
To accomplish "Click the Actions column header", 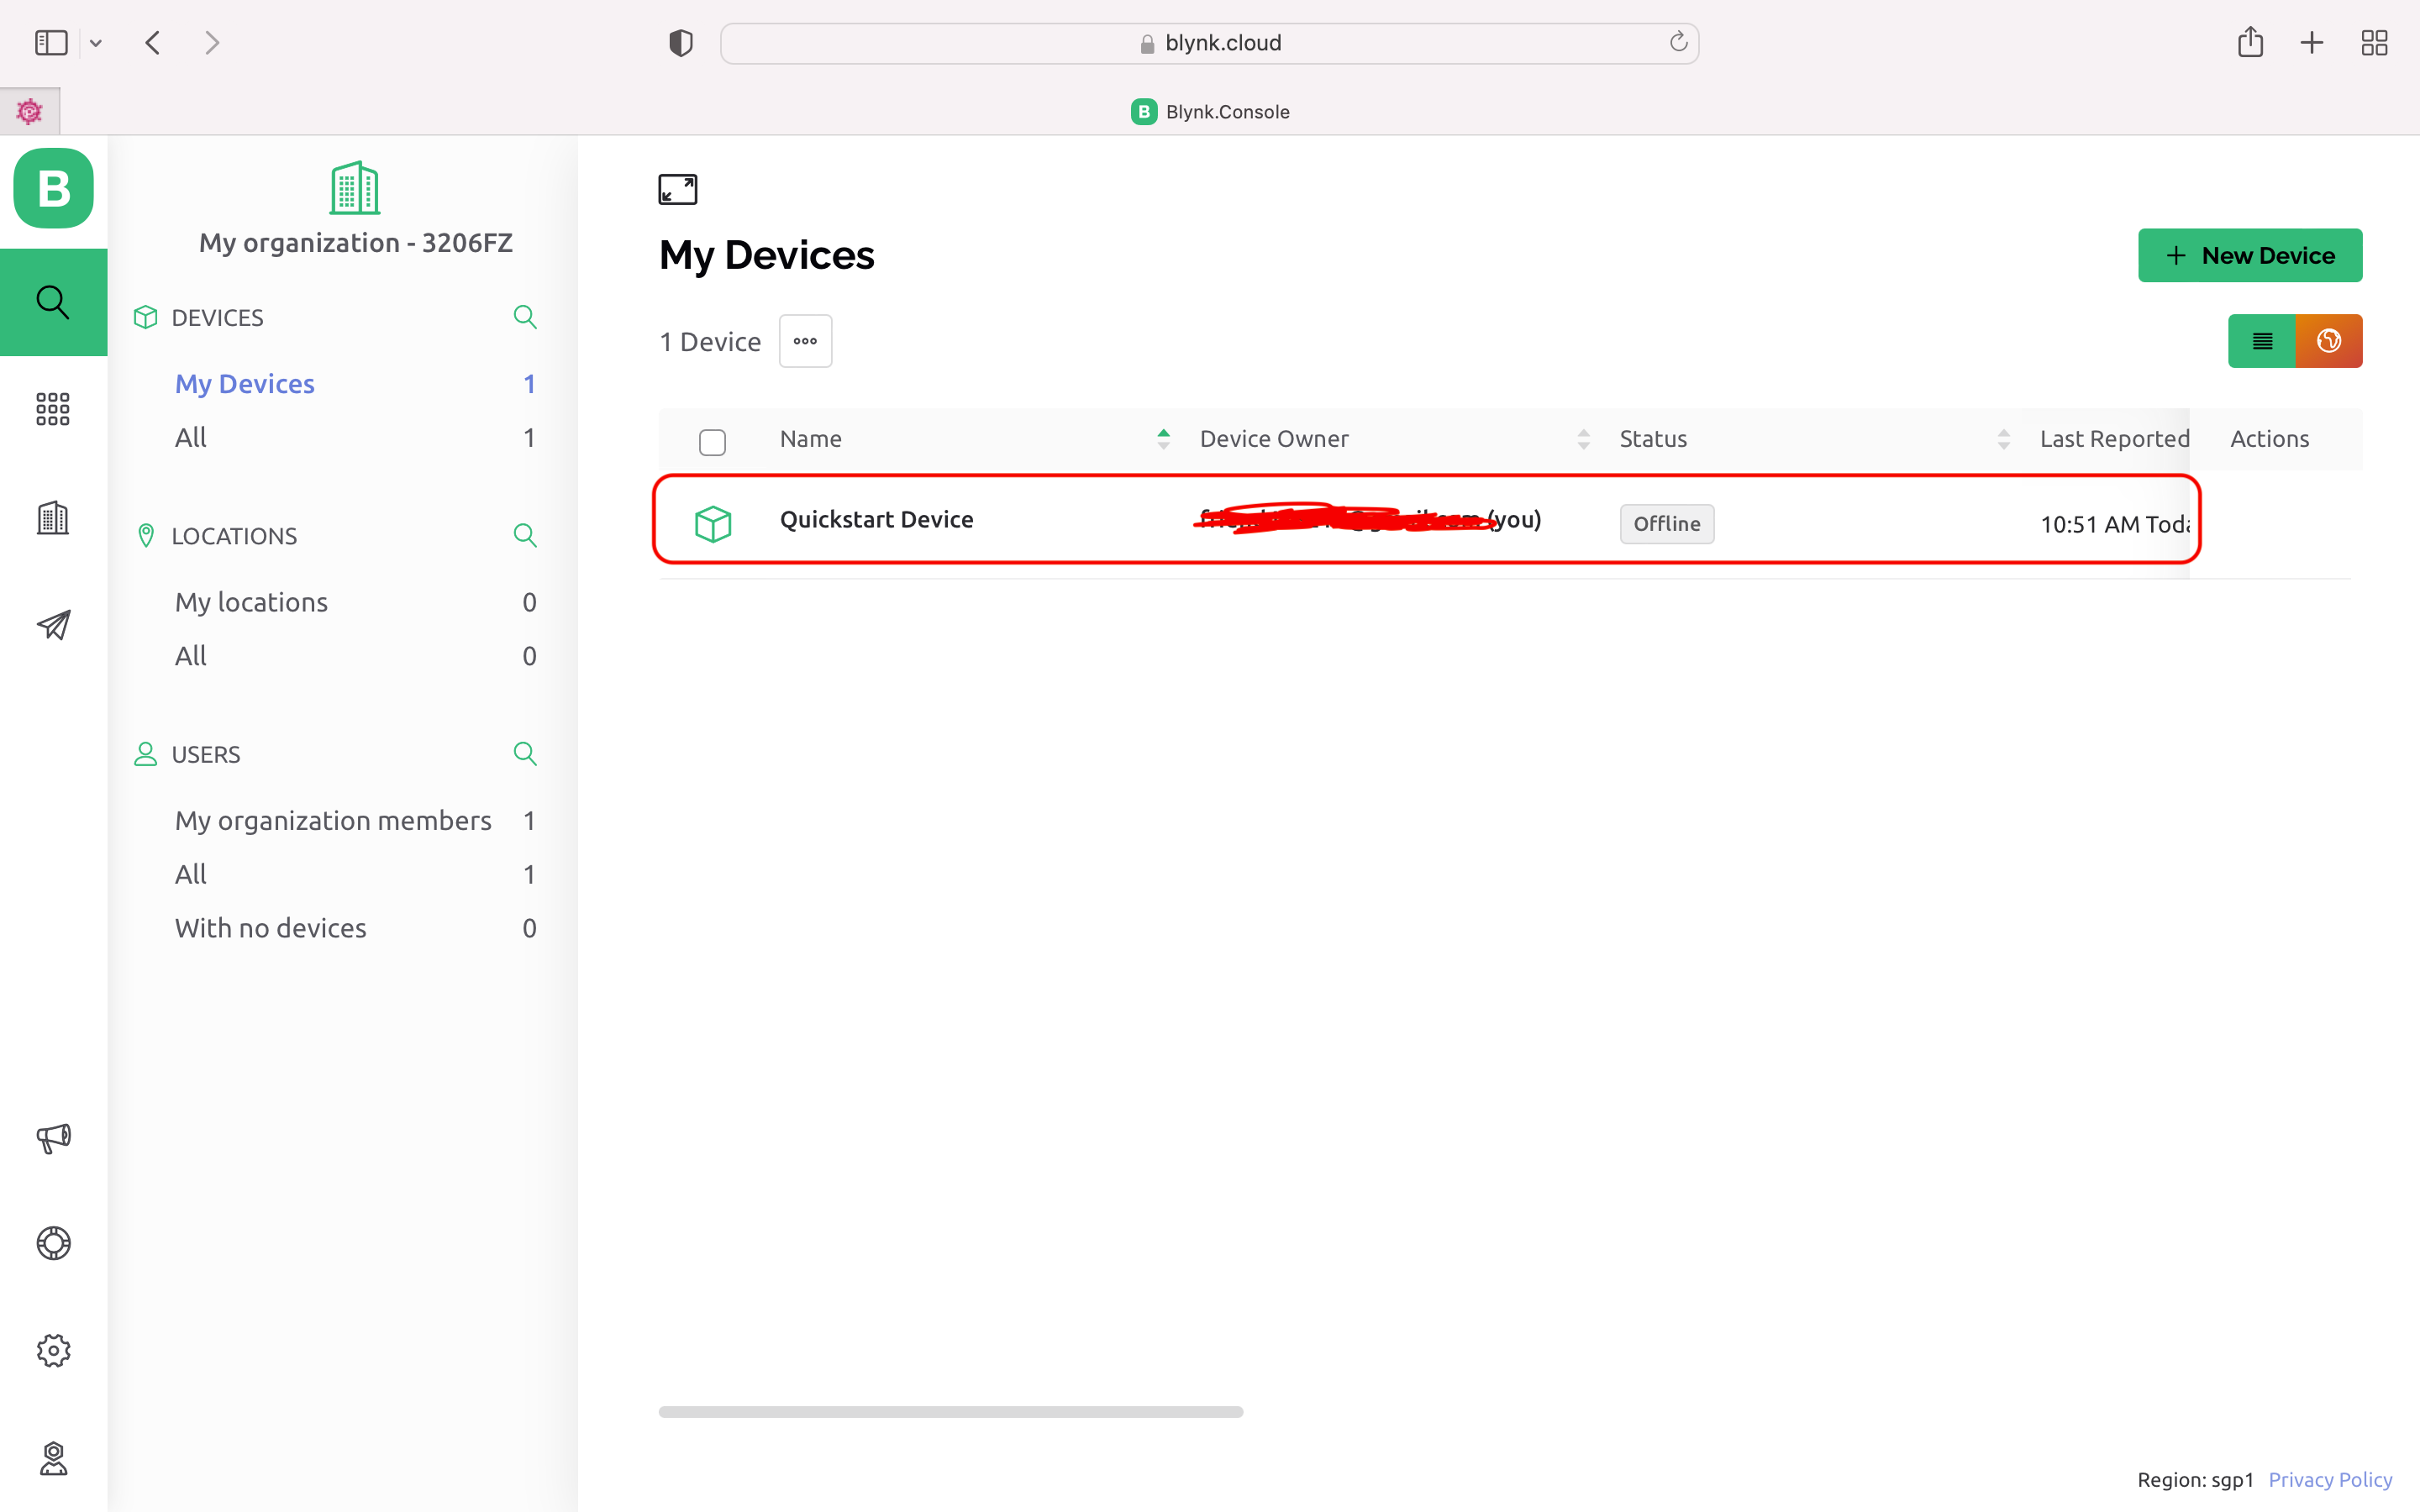I will [2269, 439].
